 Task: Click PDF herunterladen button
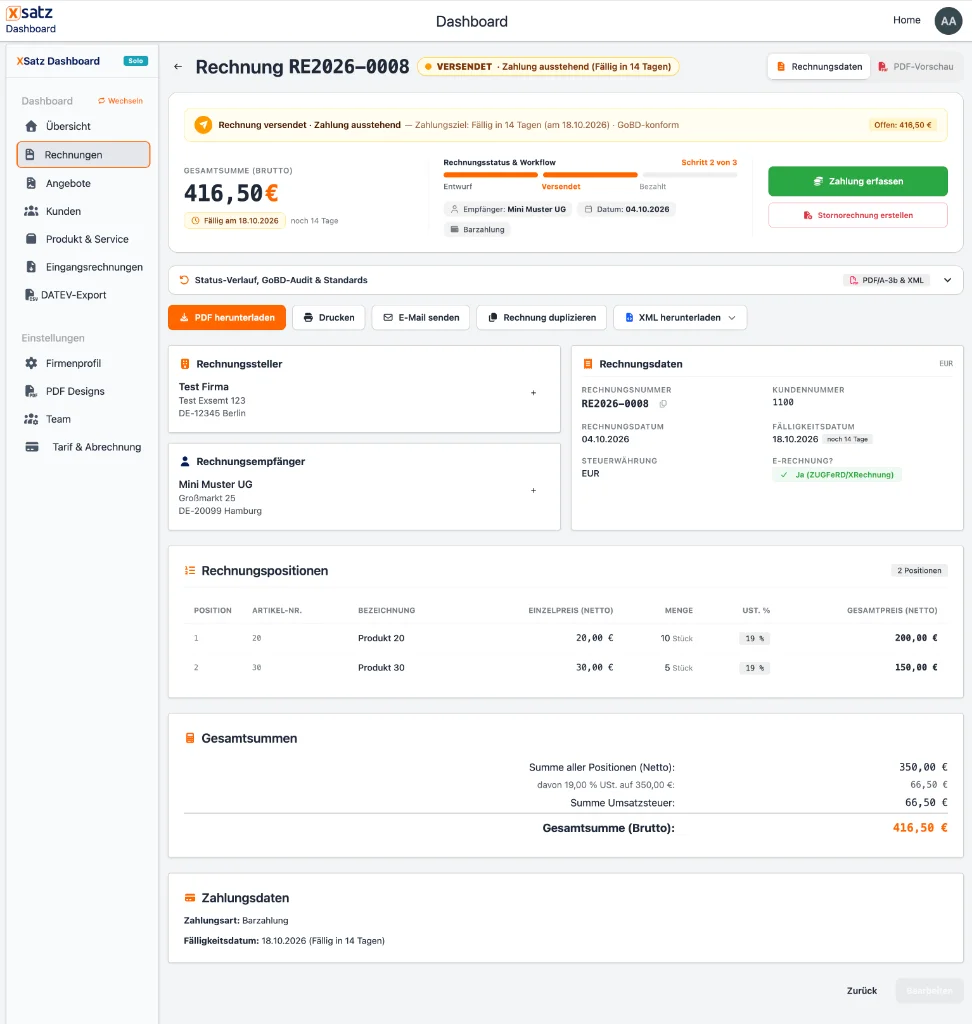pyautogui.click(x=227, y=317)
